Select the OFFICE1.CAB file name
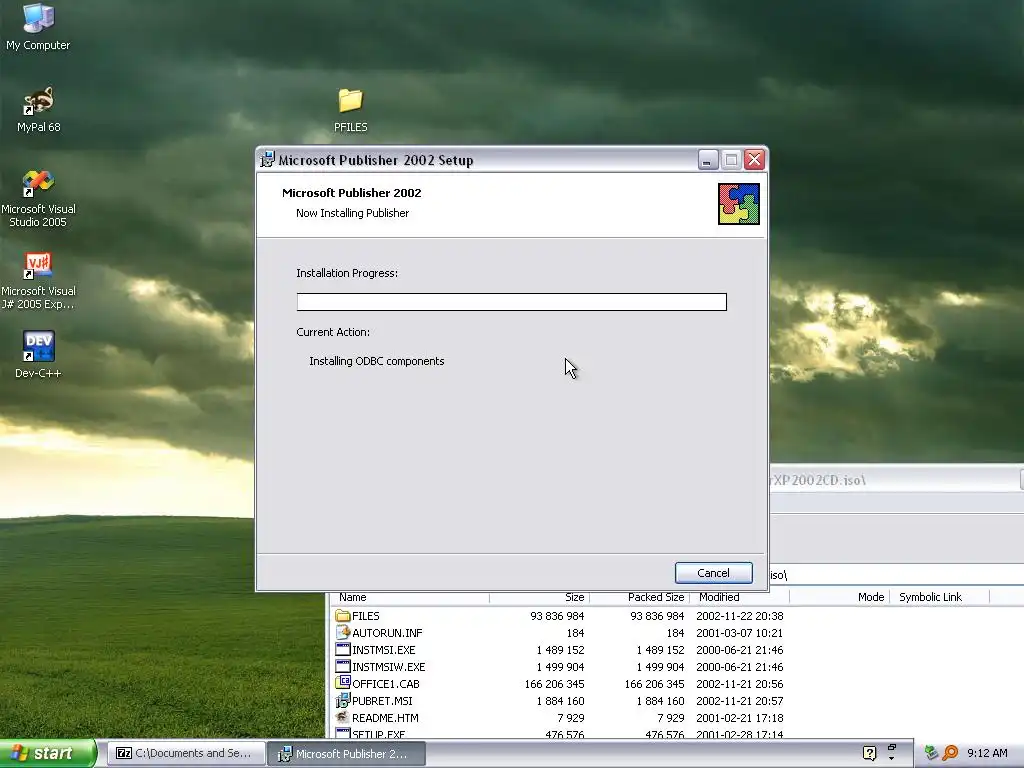 coord(386,684)
